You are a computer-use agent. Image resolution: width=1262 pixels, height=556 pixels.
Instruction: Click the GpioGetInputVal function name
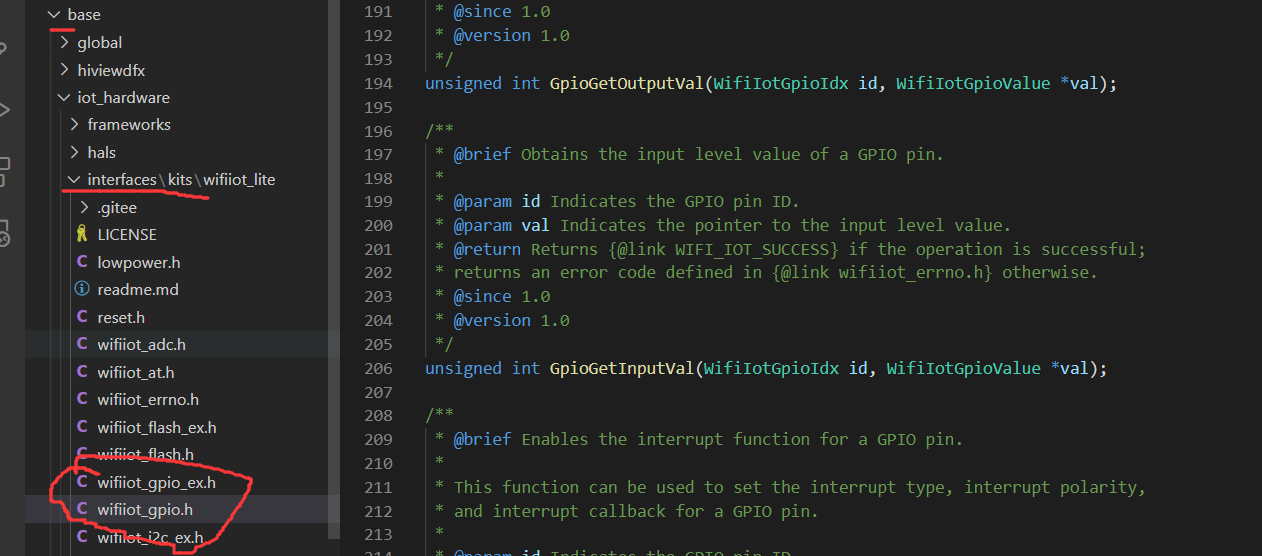pos(621,368)
